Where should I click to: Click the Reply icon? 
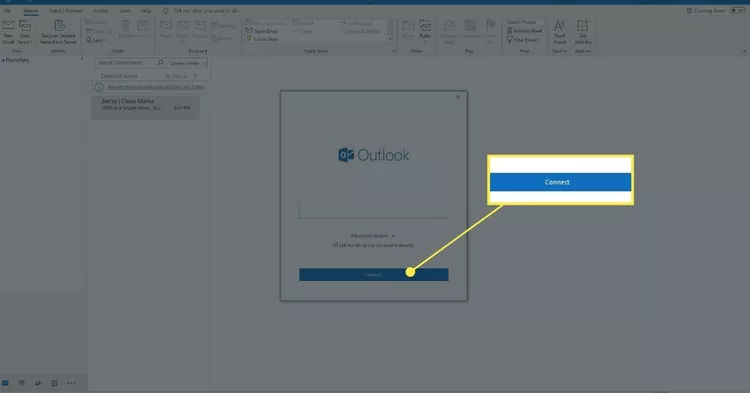tap(166, 30)
